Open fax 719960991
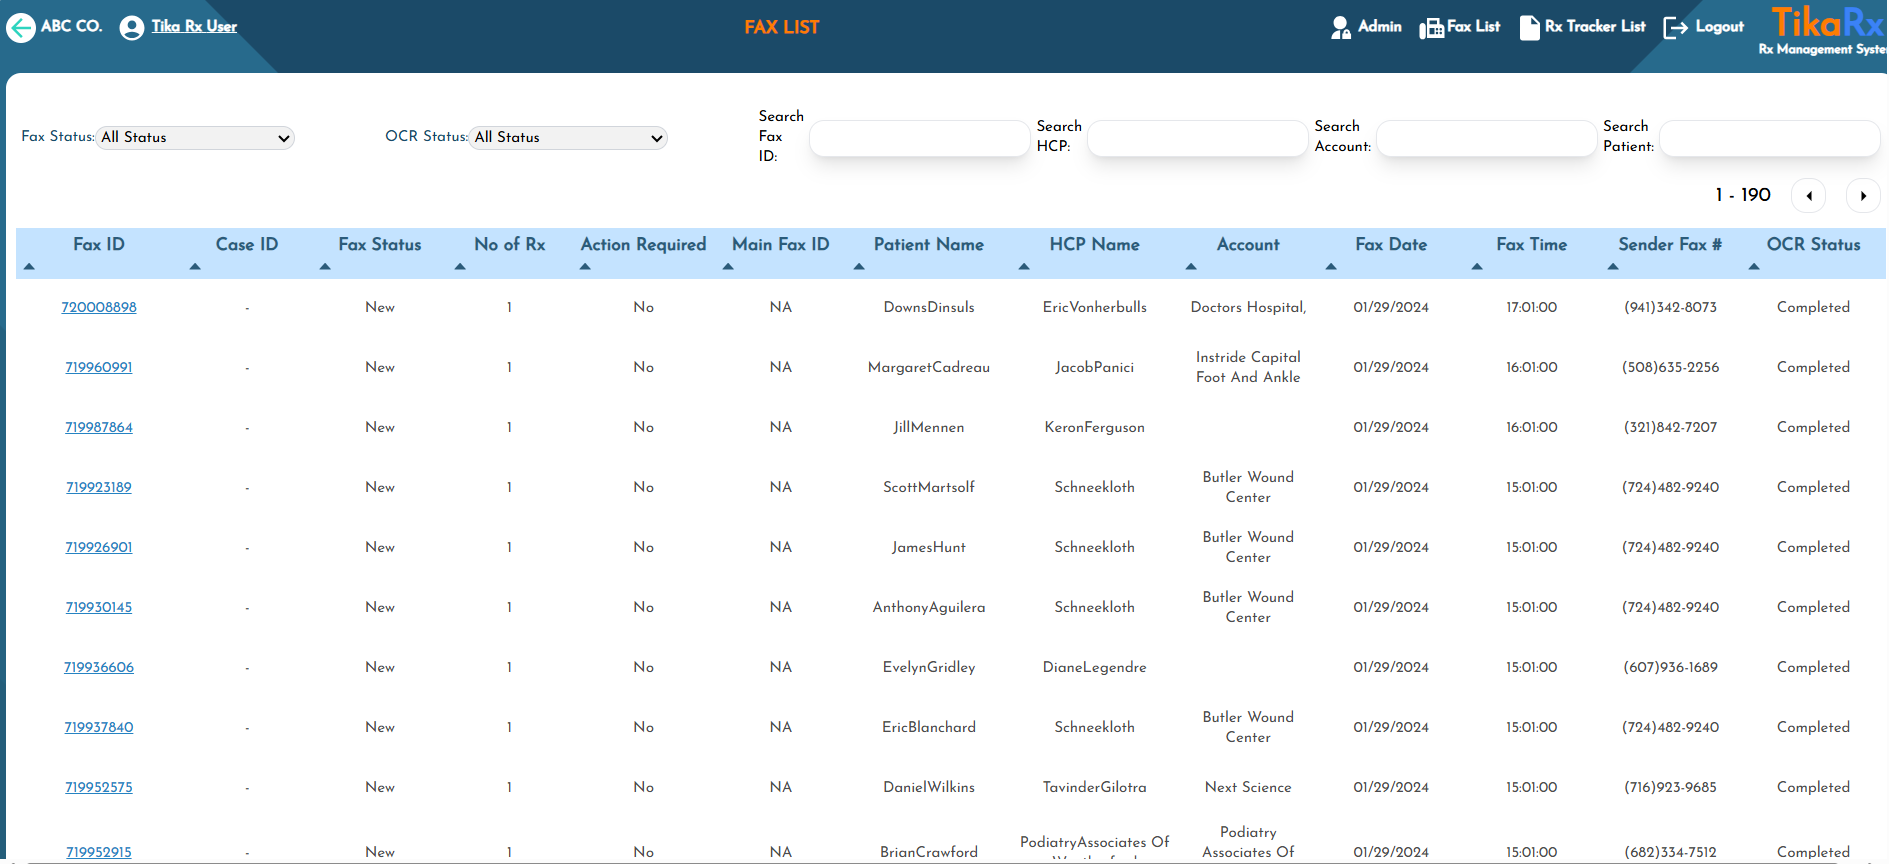1889x864 pixels. click(x=99, y=367)
